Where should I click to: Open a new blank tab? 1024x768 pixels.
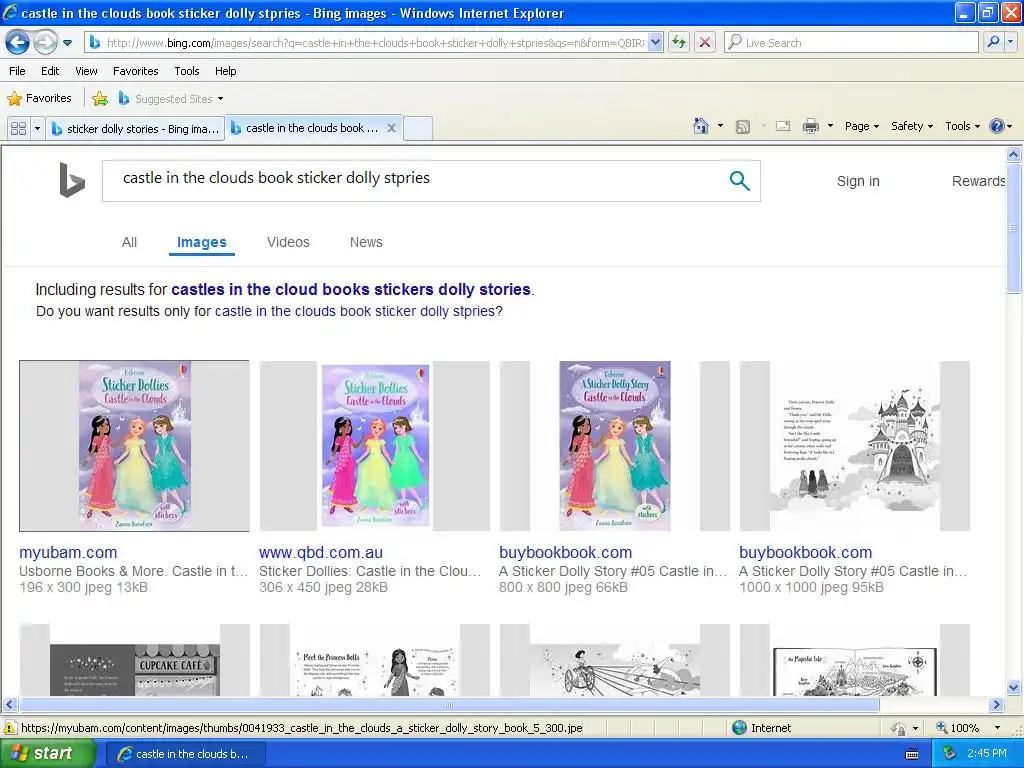tap(418, 129)
